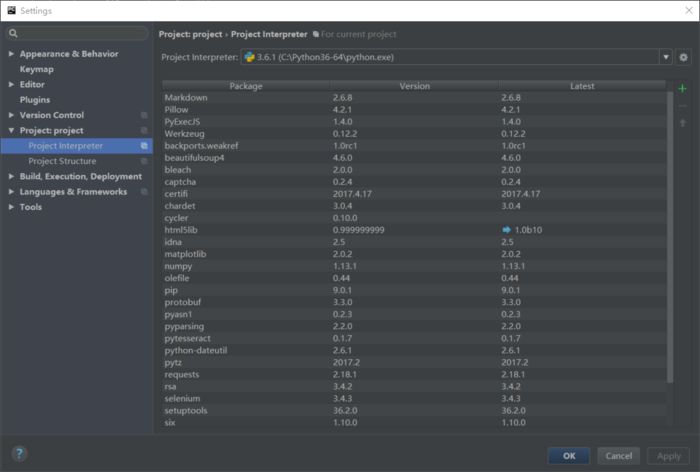
Task: Sort by Package column header
Action: click(x=246, y=86)
